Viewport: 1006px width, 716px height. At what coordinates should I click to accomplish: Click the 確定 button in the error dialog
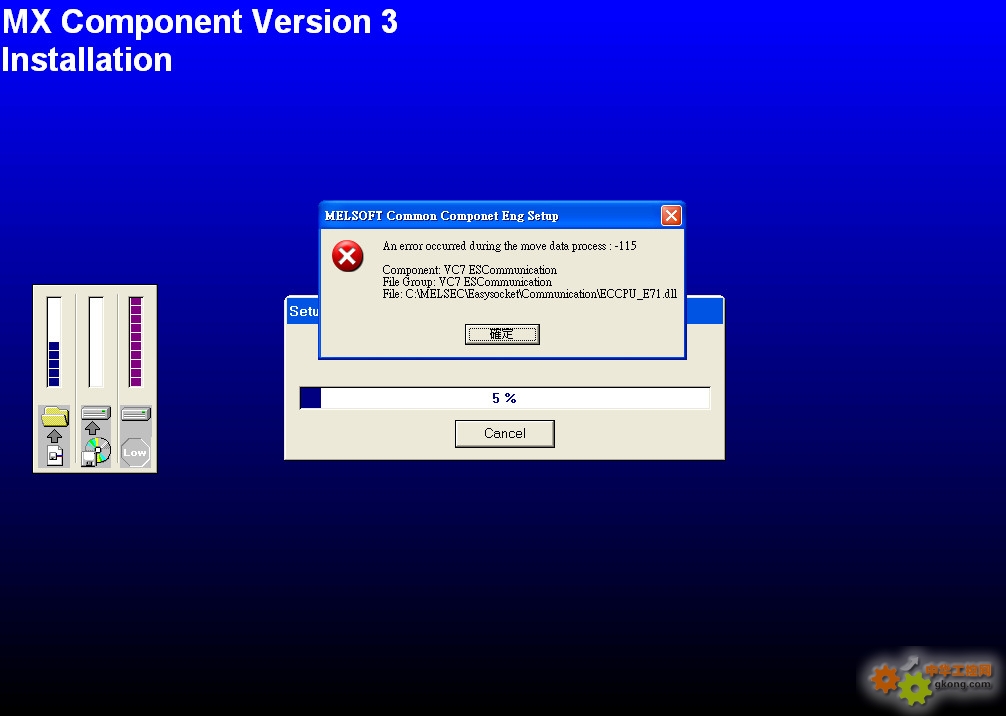(502, 334)
